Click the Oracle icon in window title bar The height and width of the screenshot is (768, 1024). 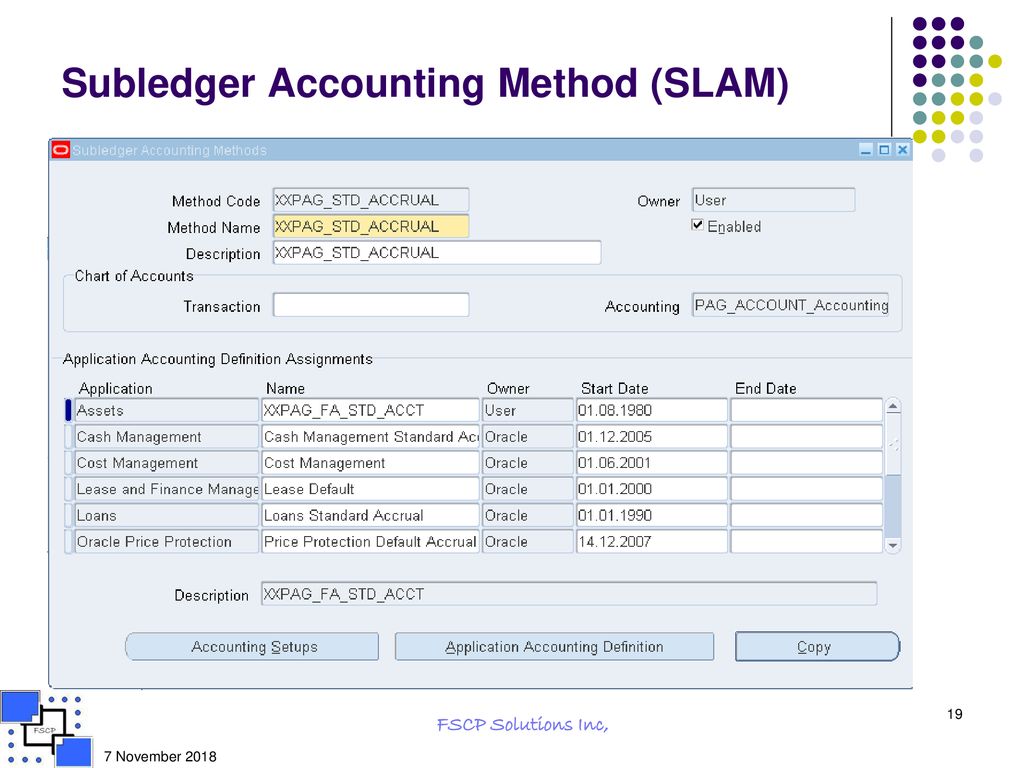point(61,150)
